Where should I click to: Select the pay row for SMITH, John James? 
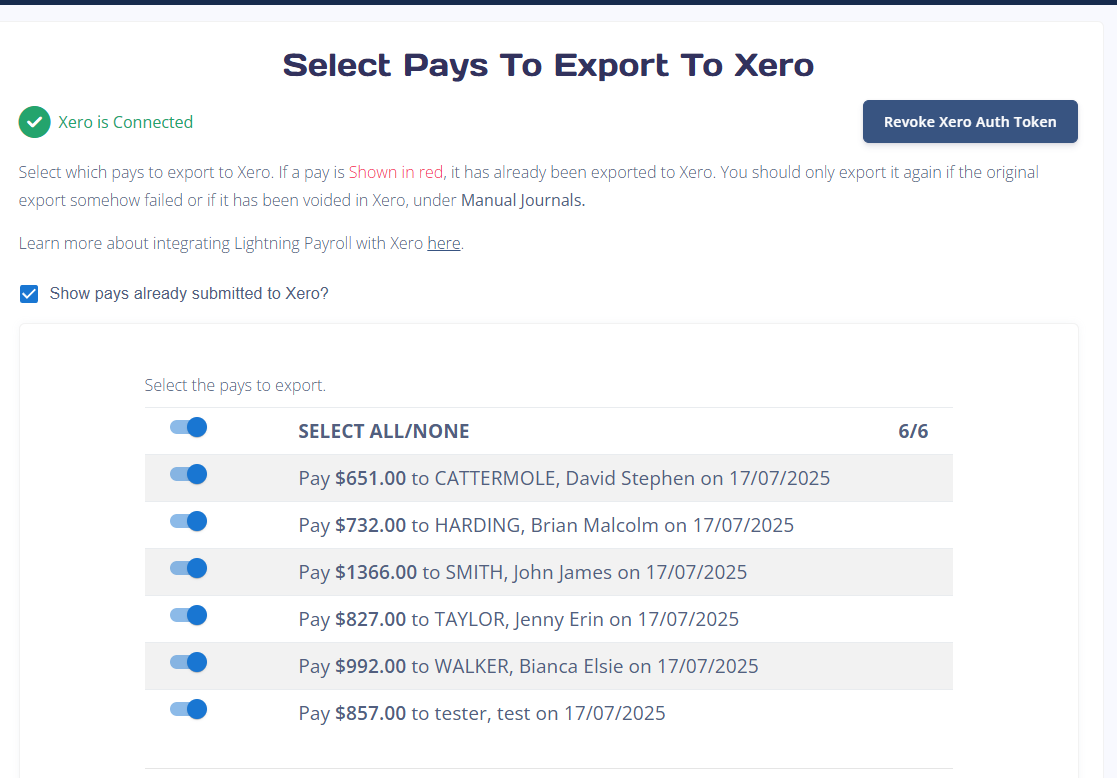[x=524, y=571]
